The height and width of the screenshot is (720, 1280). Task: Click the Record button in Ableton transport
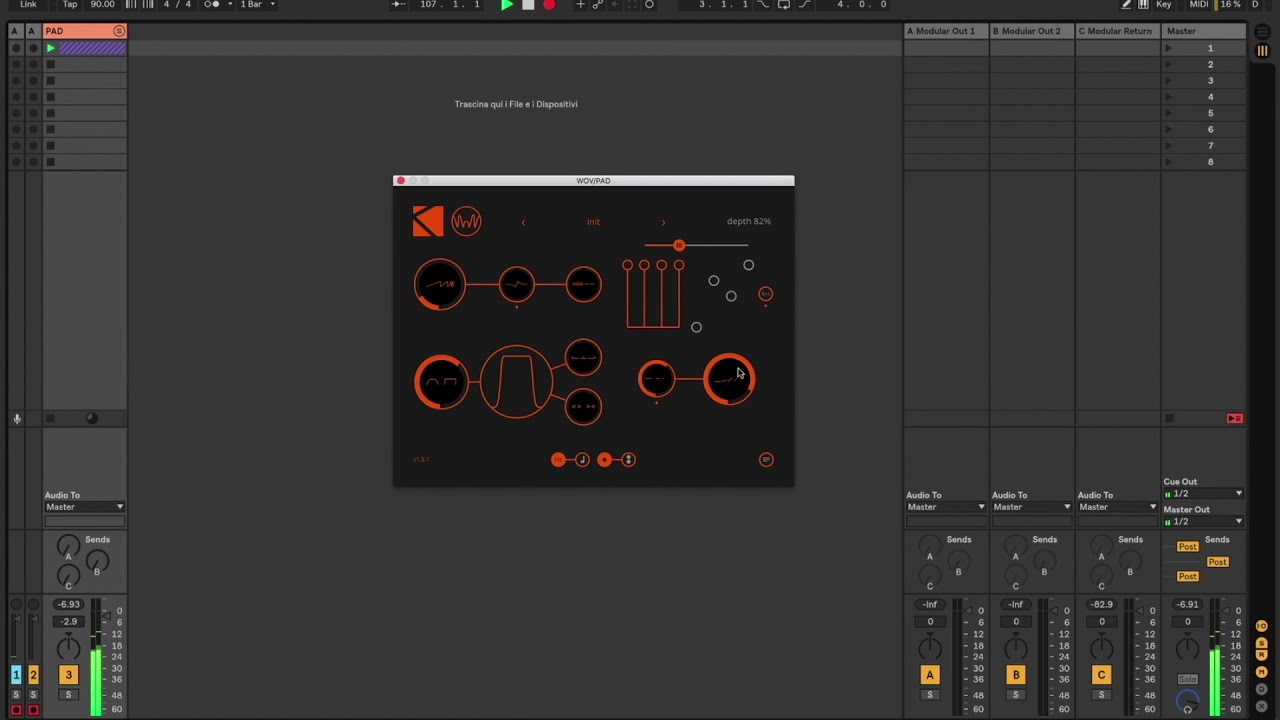click(x=549, y=5)
